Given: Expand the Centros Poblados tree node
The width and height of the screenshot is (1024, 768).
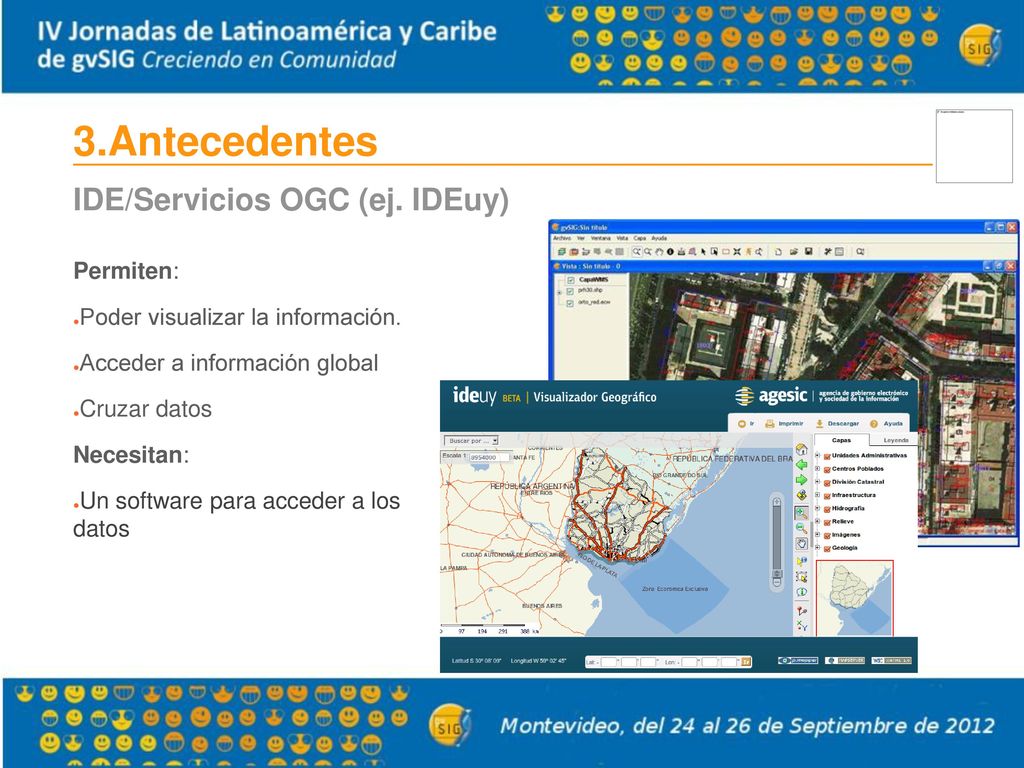Looking at the screenshot, I should point(818,468).
